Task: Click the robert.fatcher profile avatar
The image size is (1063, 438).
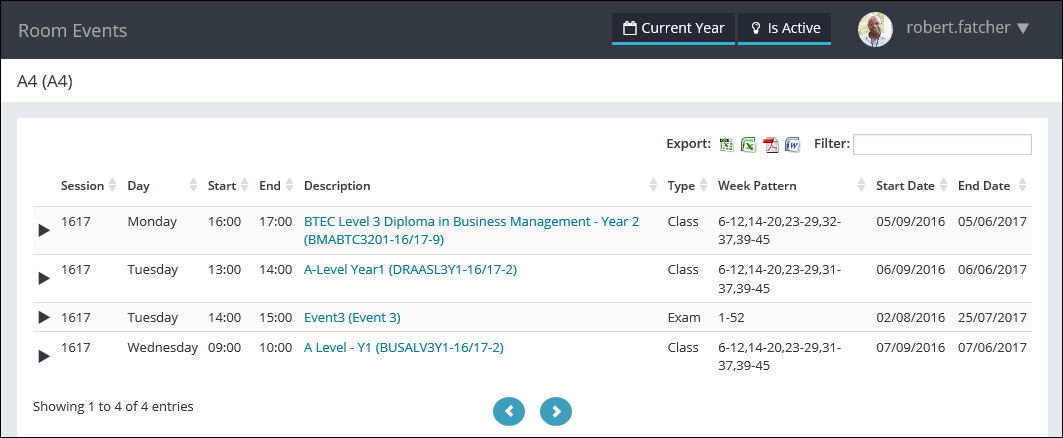Action: [x=875, y=29]
